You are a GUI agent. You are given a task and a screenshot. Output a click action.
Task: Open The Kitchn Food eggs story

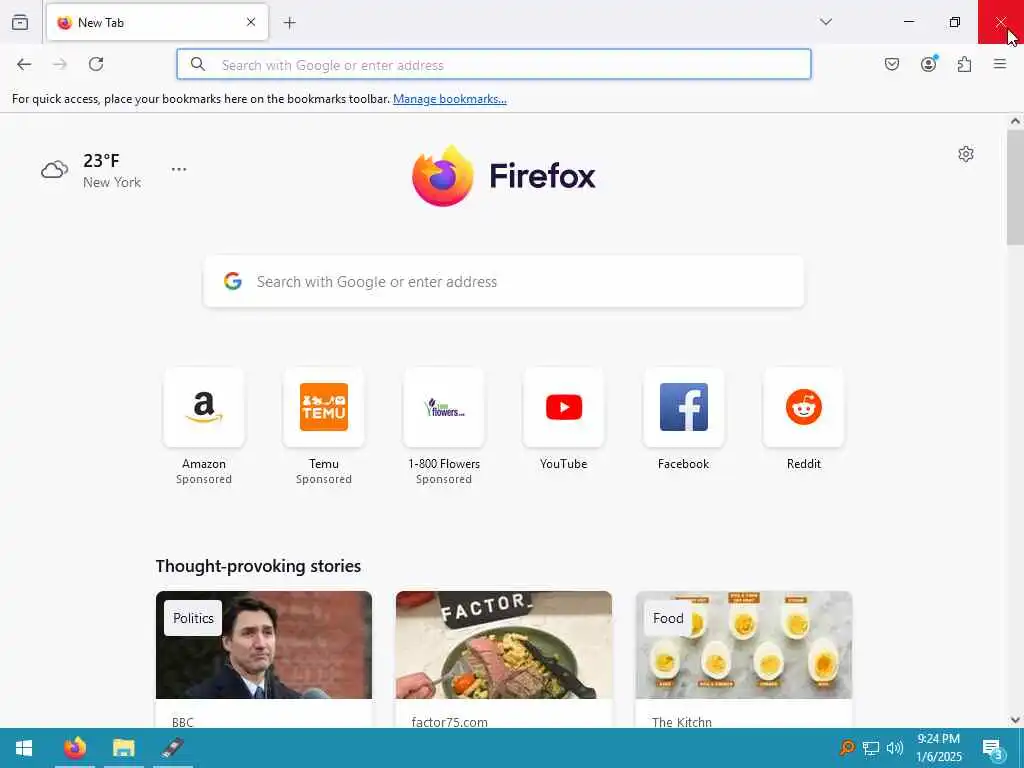[x=744, y=645]
